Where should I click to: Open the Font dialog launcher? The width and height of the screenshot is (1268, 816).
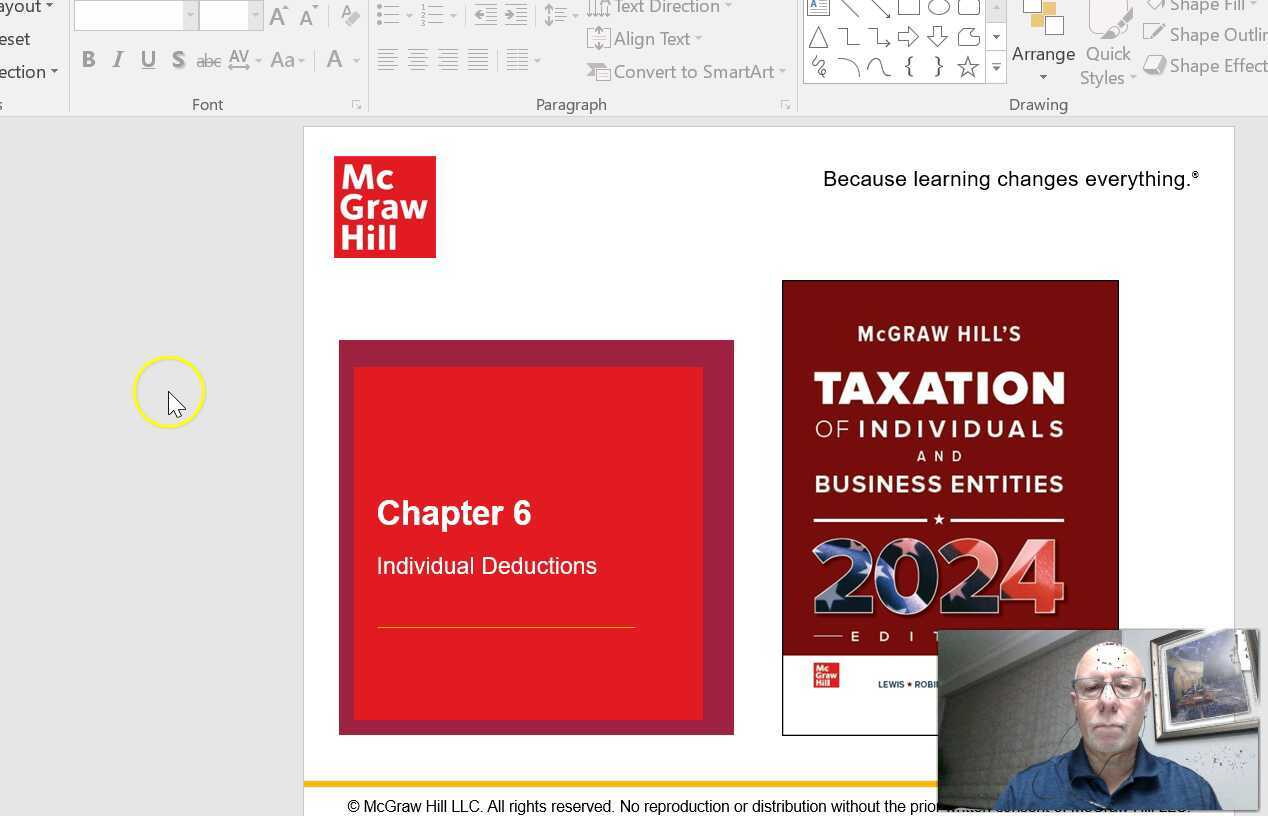coord(356,105)
